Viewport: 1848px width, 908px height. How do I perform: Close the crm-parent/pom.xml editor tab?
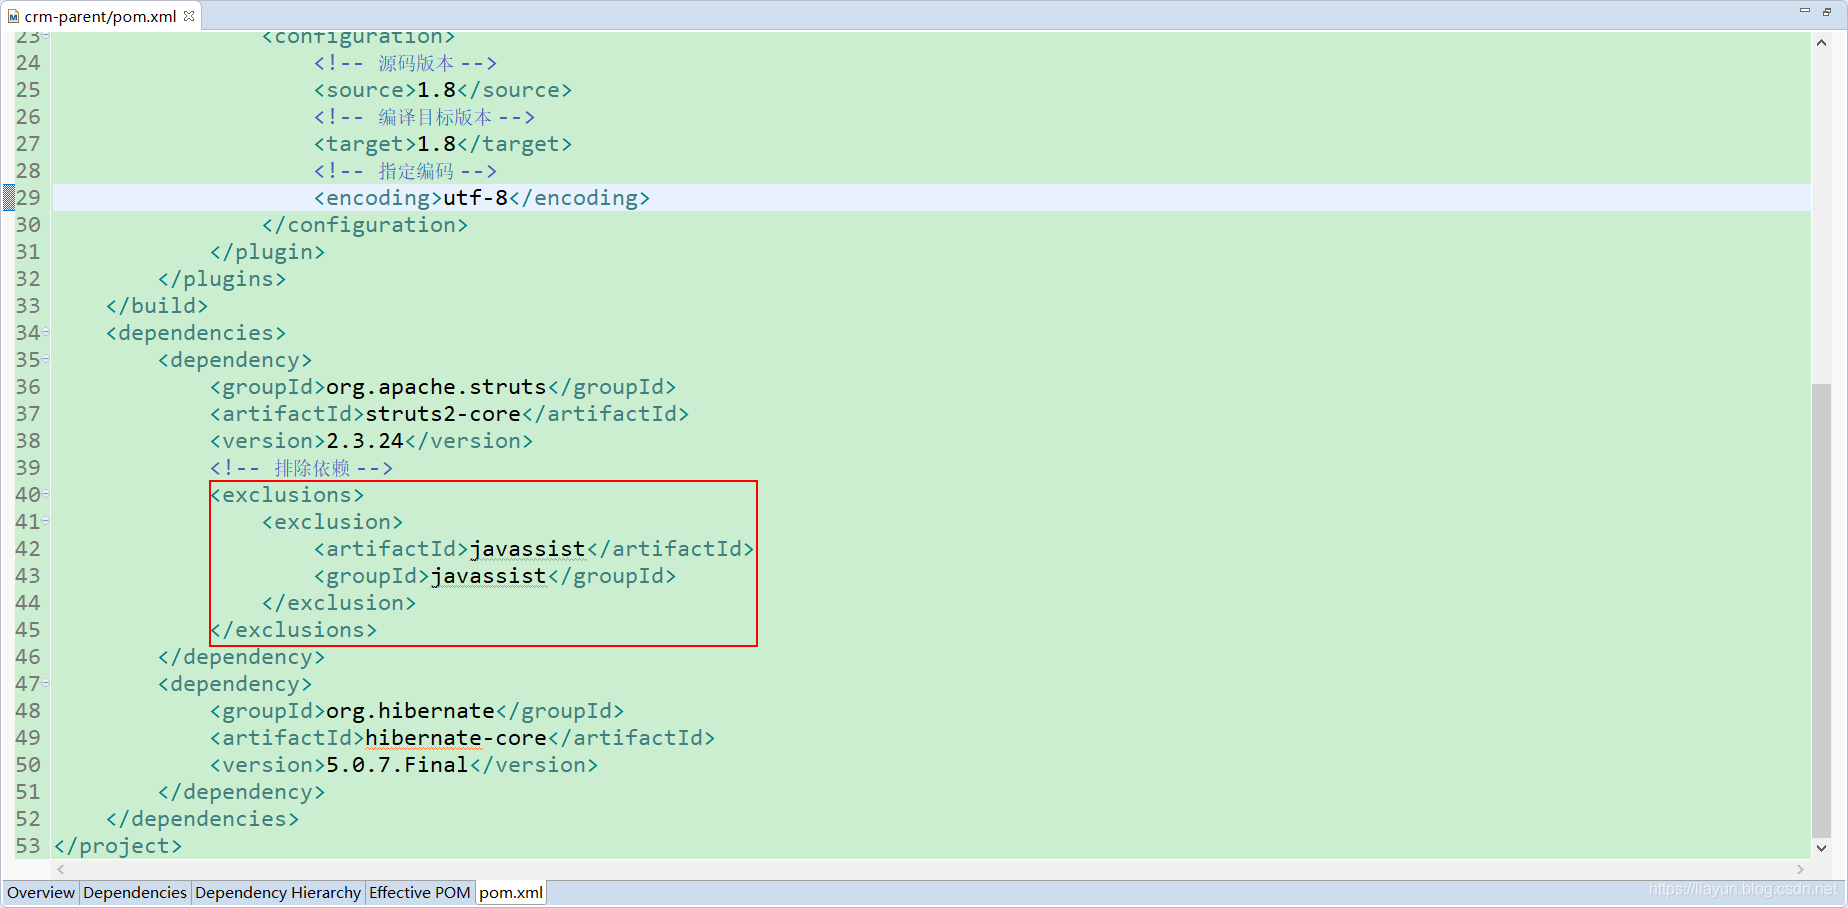click(189, 16)
